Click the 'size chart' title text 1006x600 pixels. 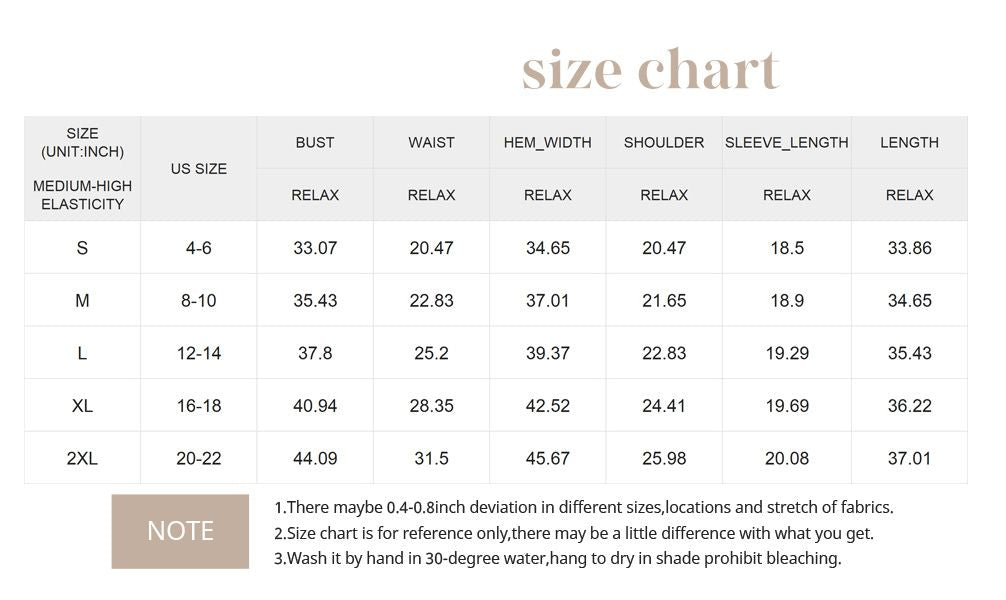pos(651,69)
